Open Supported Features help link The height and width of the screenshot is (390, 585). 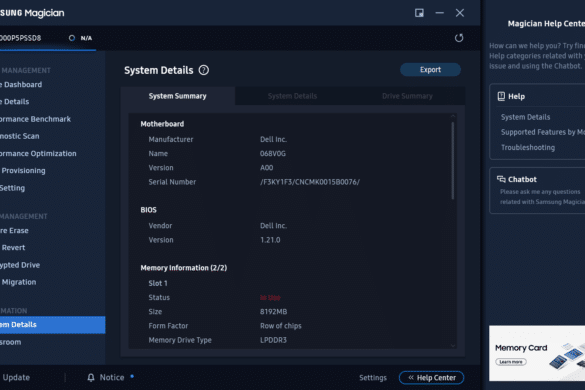click(x=542, y=132)
